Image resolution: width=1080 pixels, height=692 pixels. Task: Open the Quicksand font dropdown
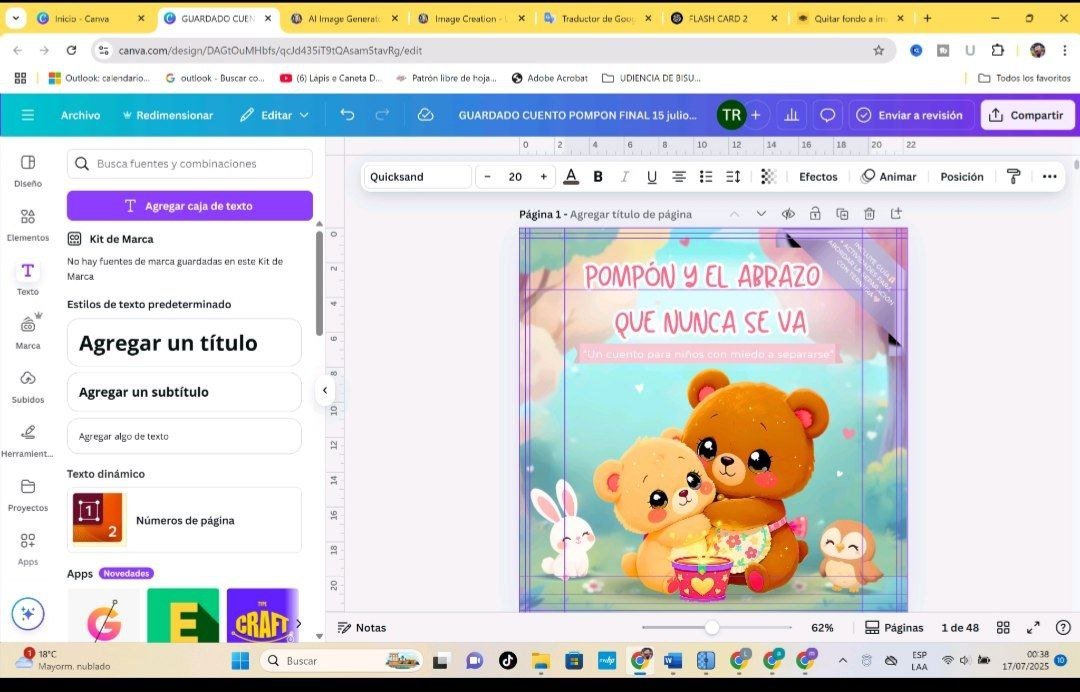coord(416,176)
